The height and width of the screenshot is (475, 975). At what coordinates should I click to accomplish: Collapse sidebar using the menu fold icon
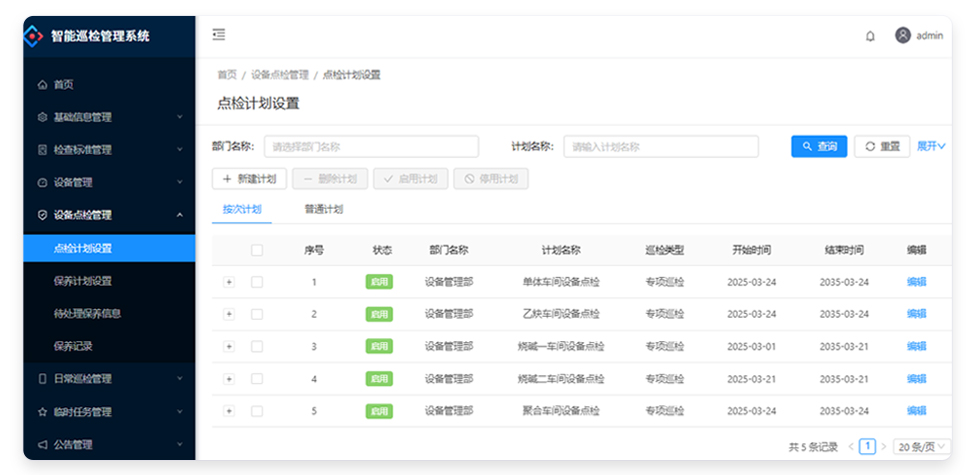(219, 35)
